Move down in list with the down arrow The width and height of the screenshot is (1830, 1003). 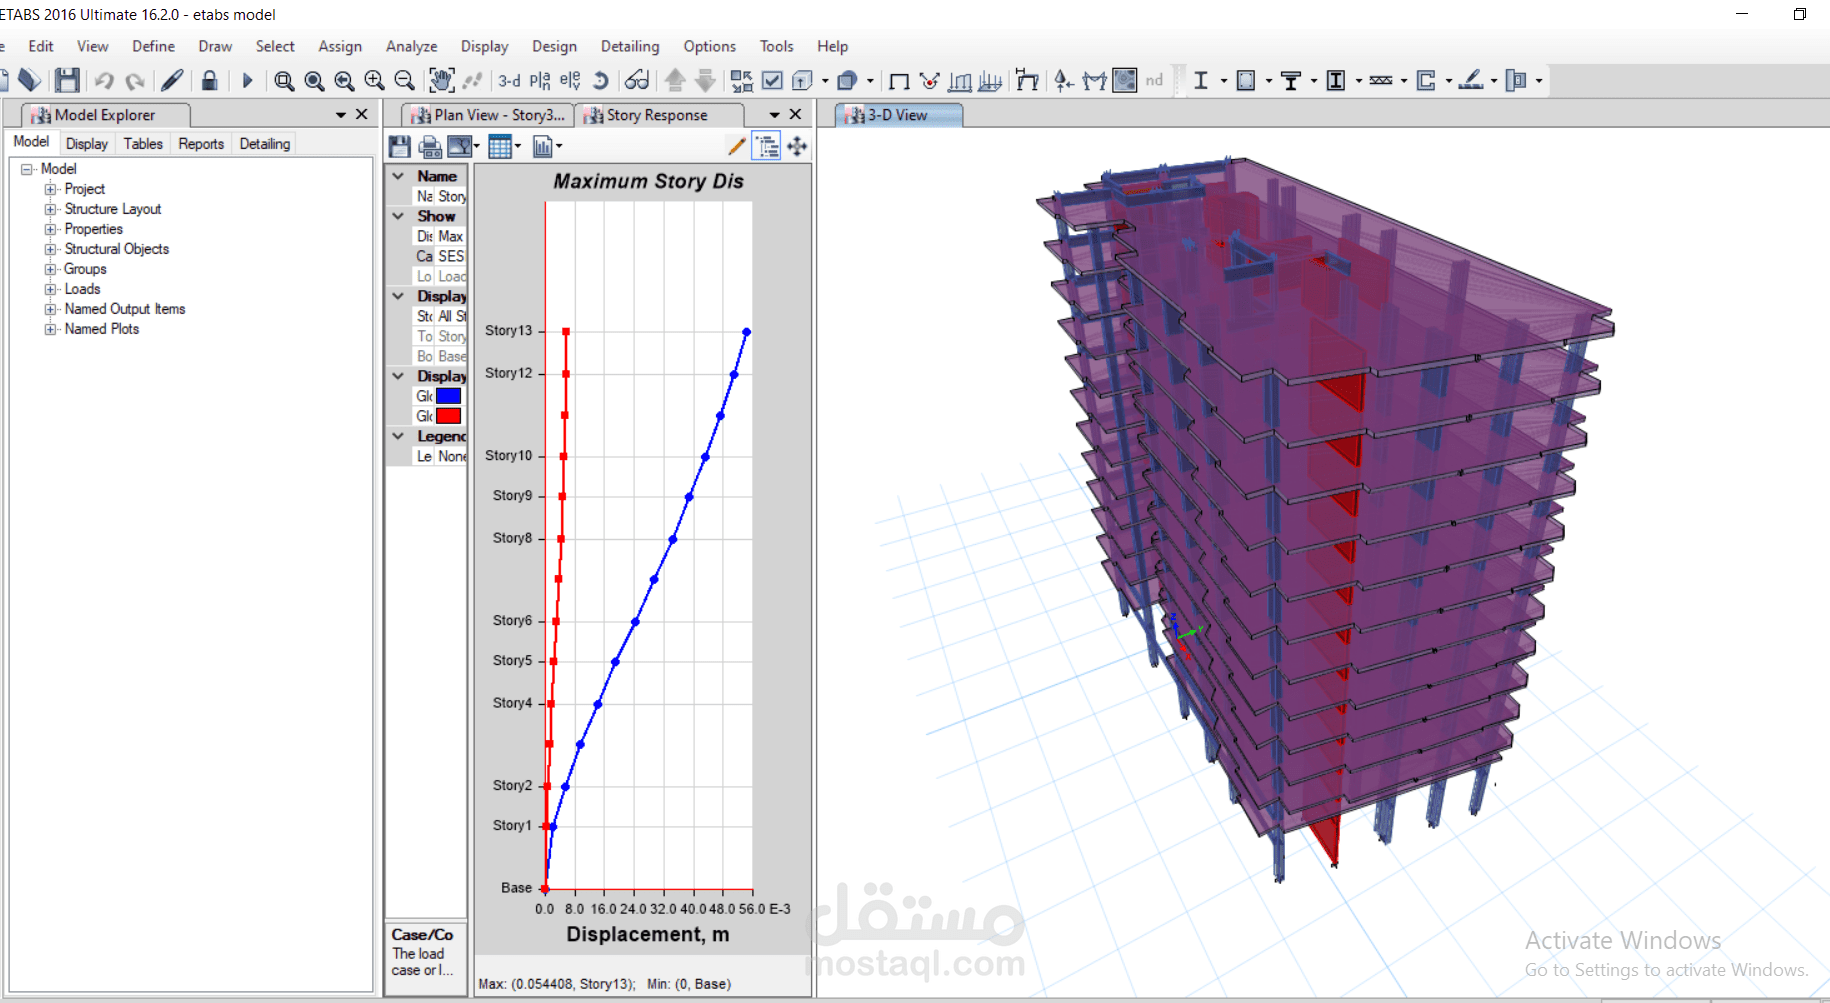pyautogui.click(x=705, y=80)
